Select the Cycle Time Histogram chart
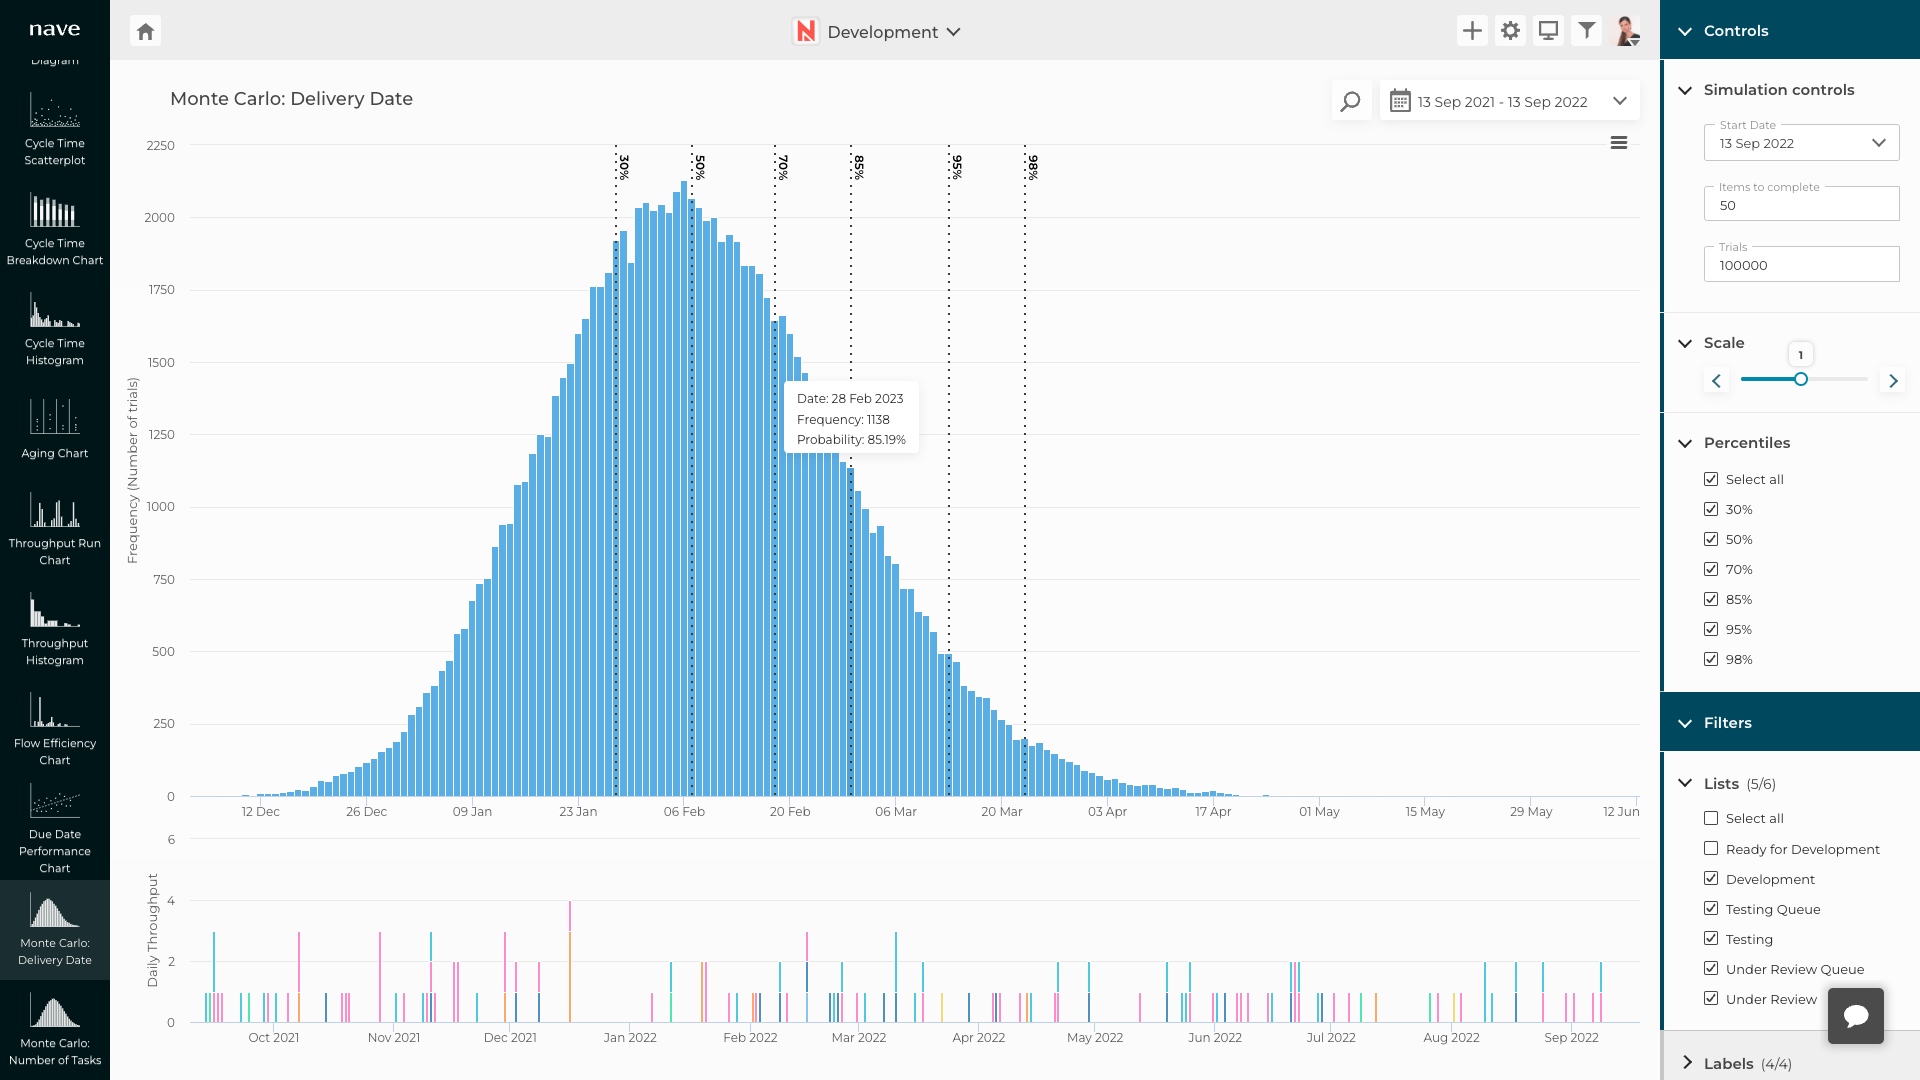Image resolution: width=1920 pixels, height=1080 pixels. tap(55, 330)
